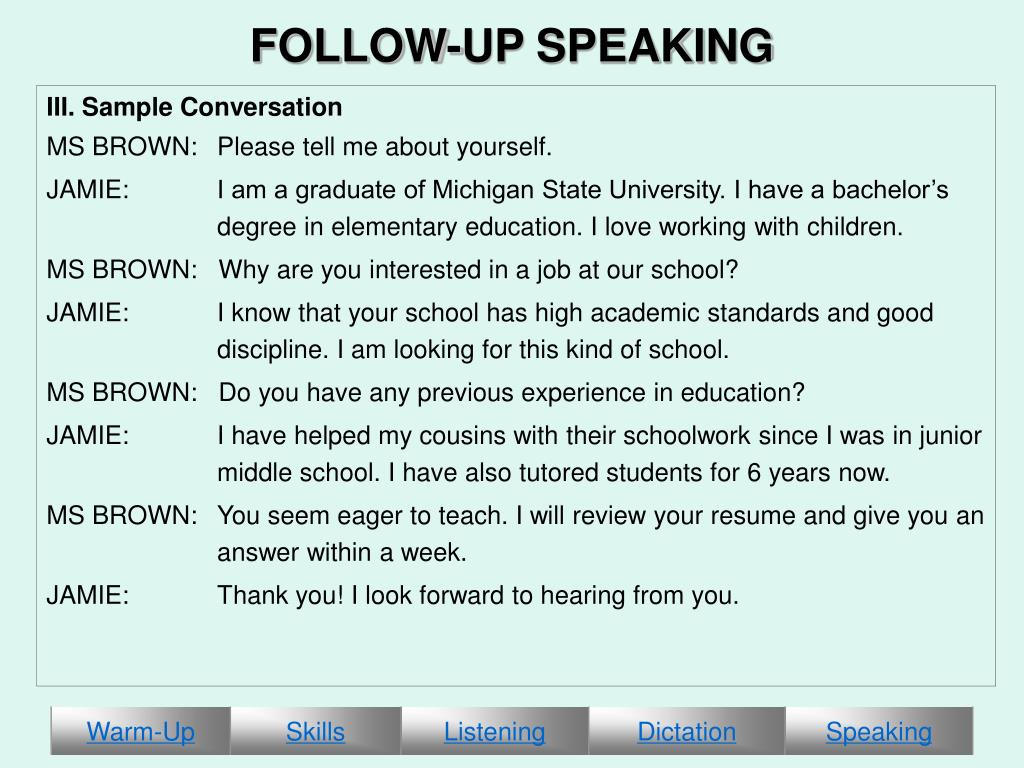Click 'tutored students for 6 years' line
Viewport: 1024px width, 768px height.
(553, 472)
